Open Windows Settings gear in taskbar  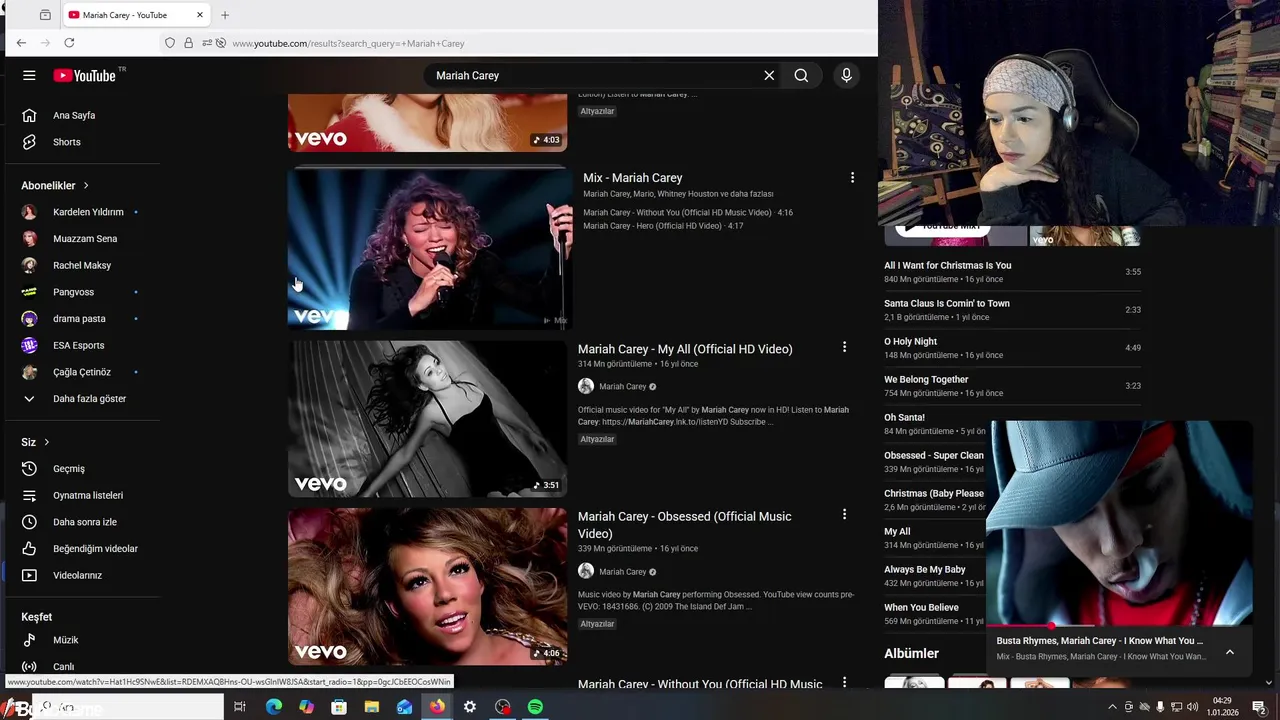coord(469,707)
